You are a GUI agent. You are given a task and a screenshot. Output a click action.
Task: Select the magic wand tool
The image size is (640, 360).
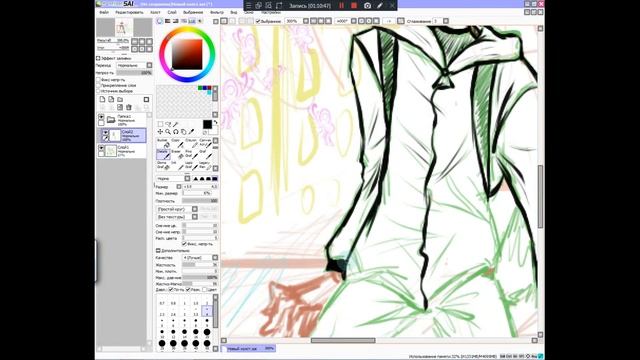(176, 124)
